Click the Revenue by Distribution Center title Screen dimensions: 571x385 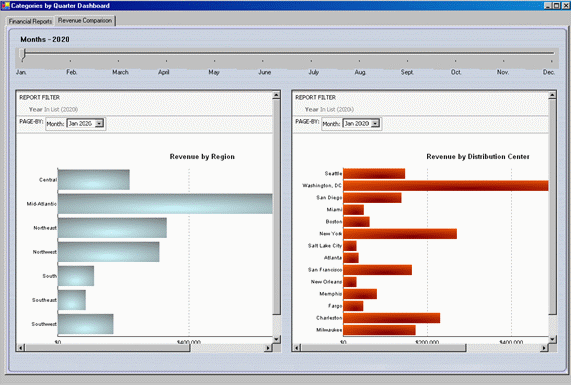[478, 157]
